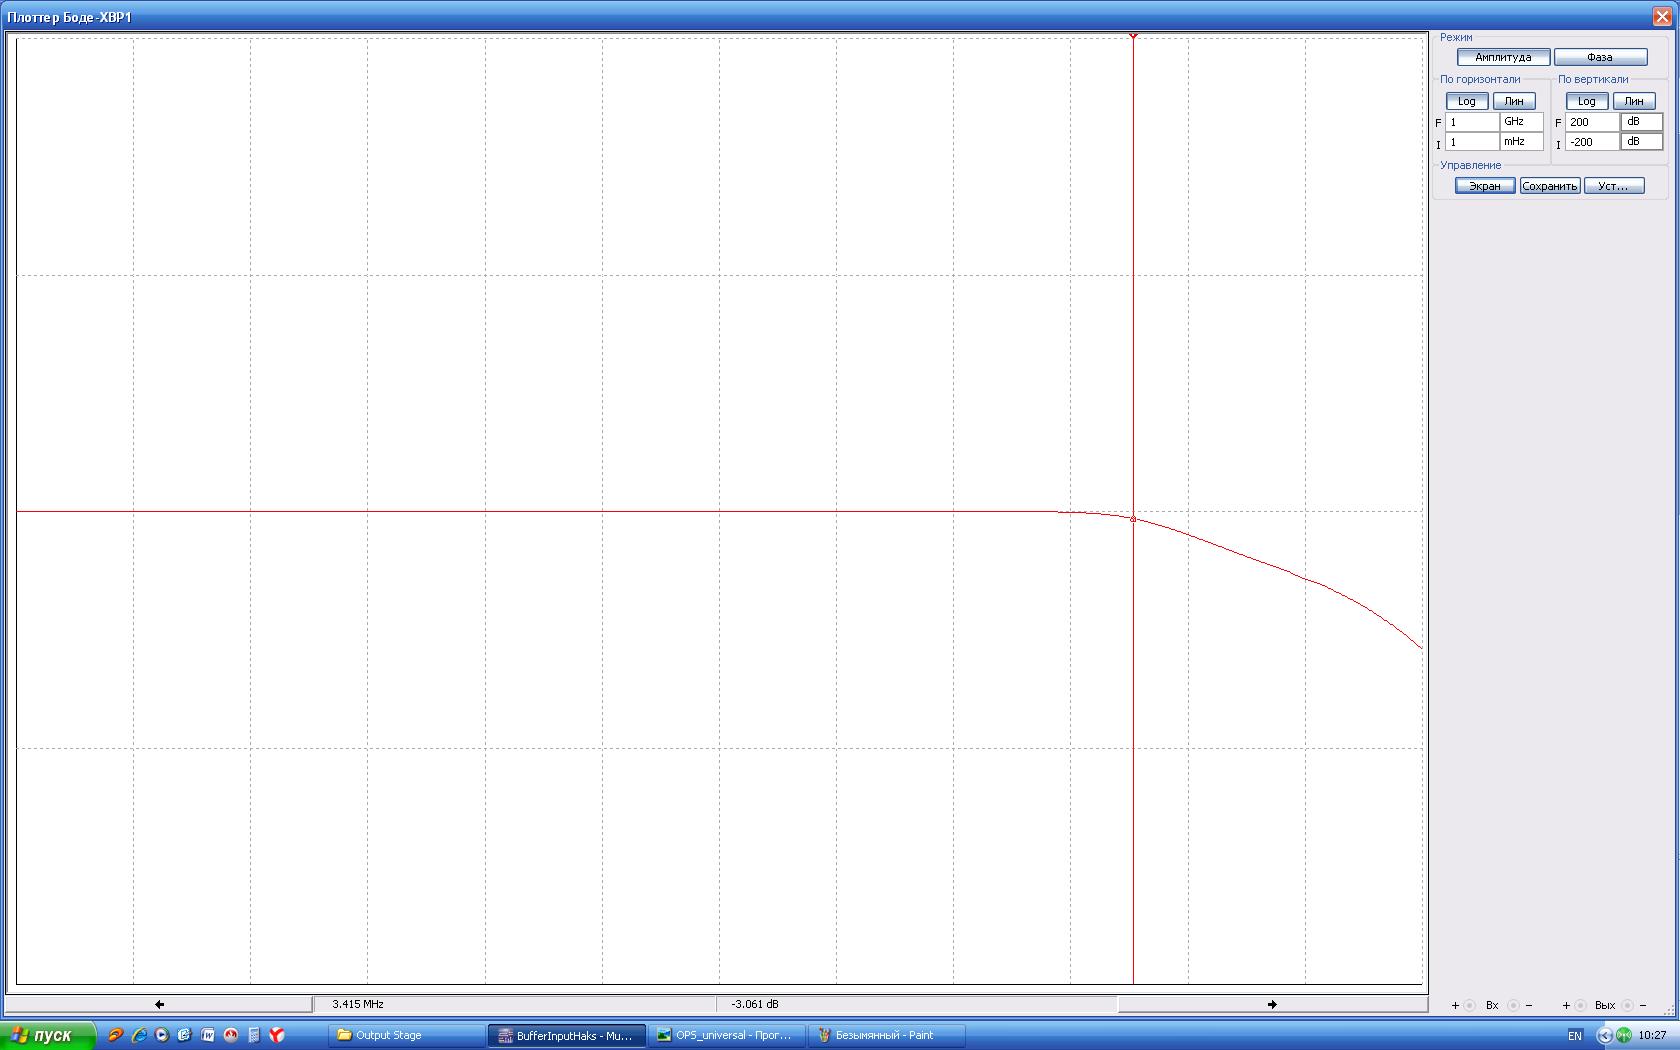This screenshot has width=1680, height=1050.
Task: Open the пуск Start menu
Action: (47, 1035)
